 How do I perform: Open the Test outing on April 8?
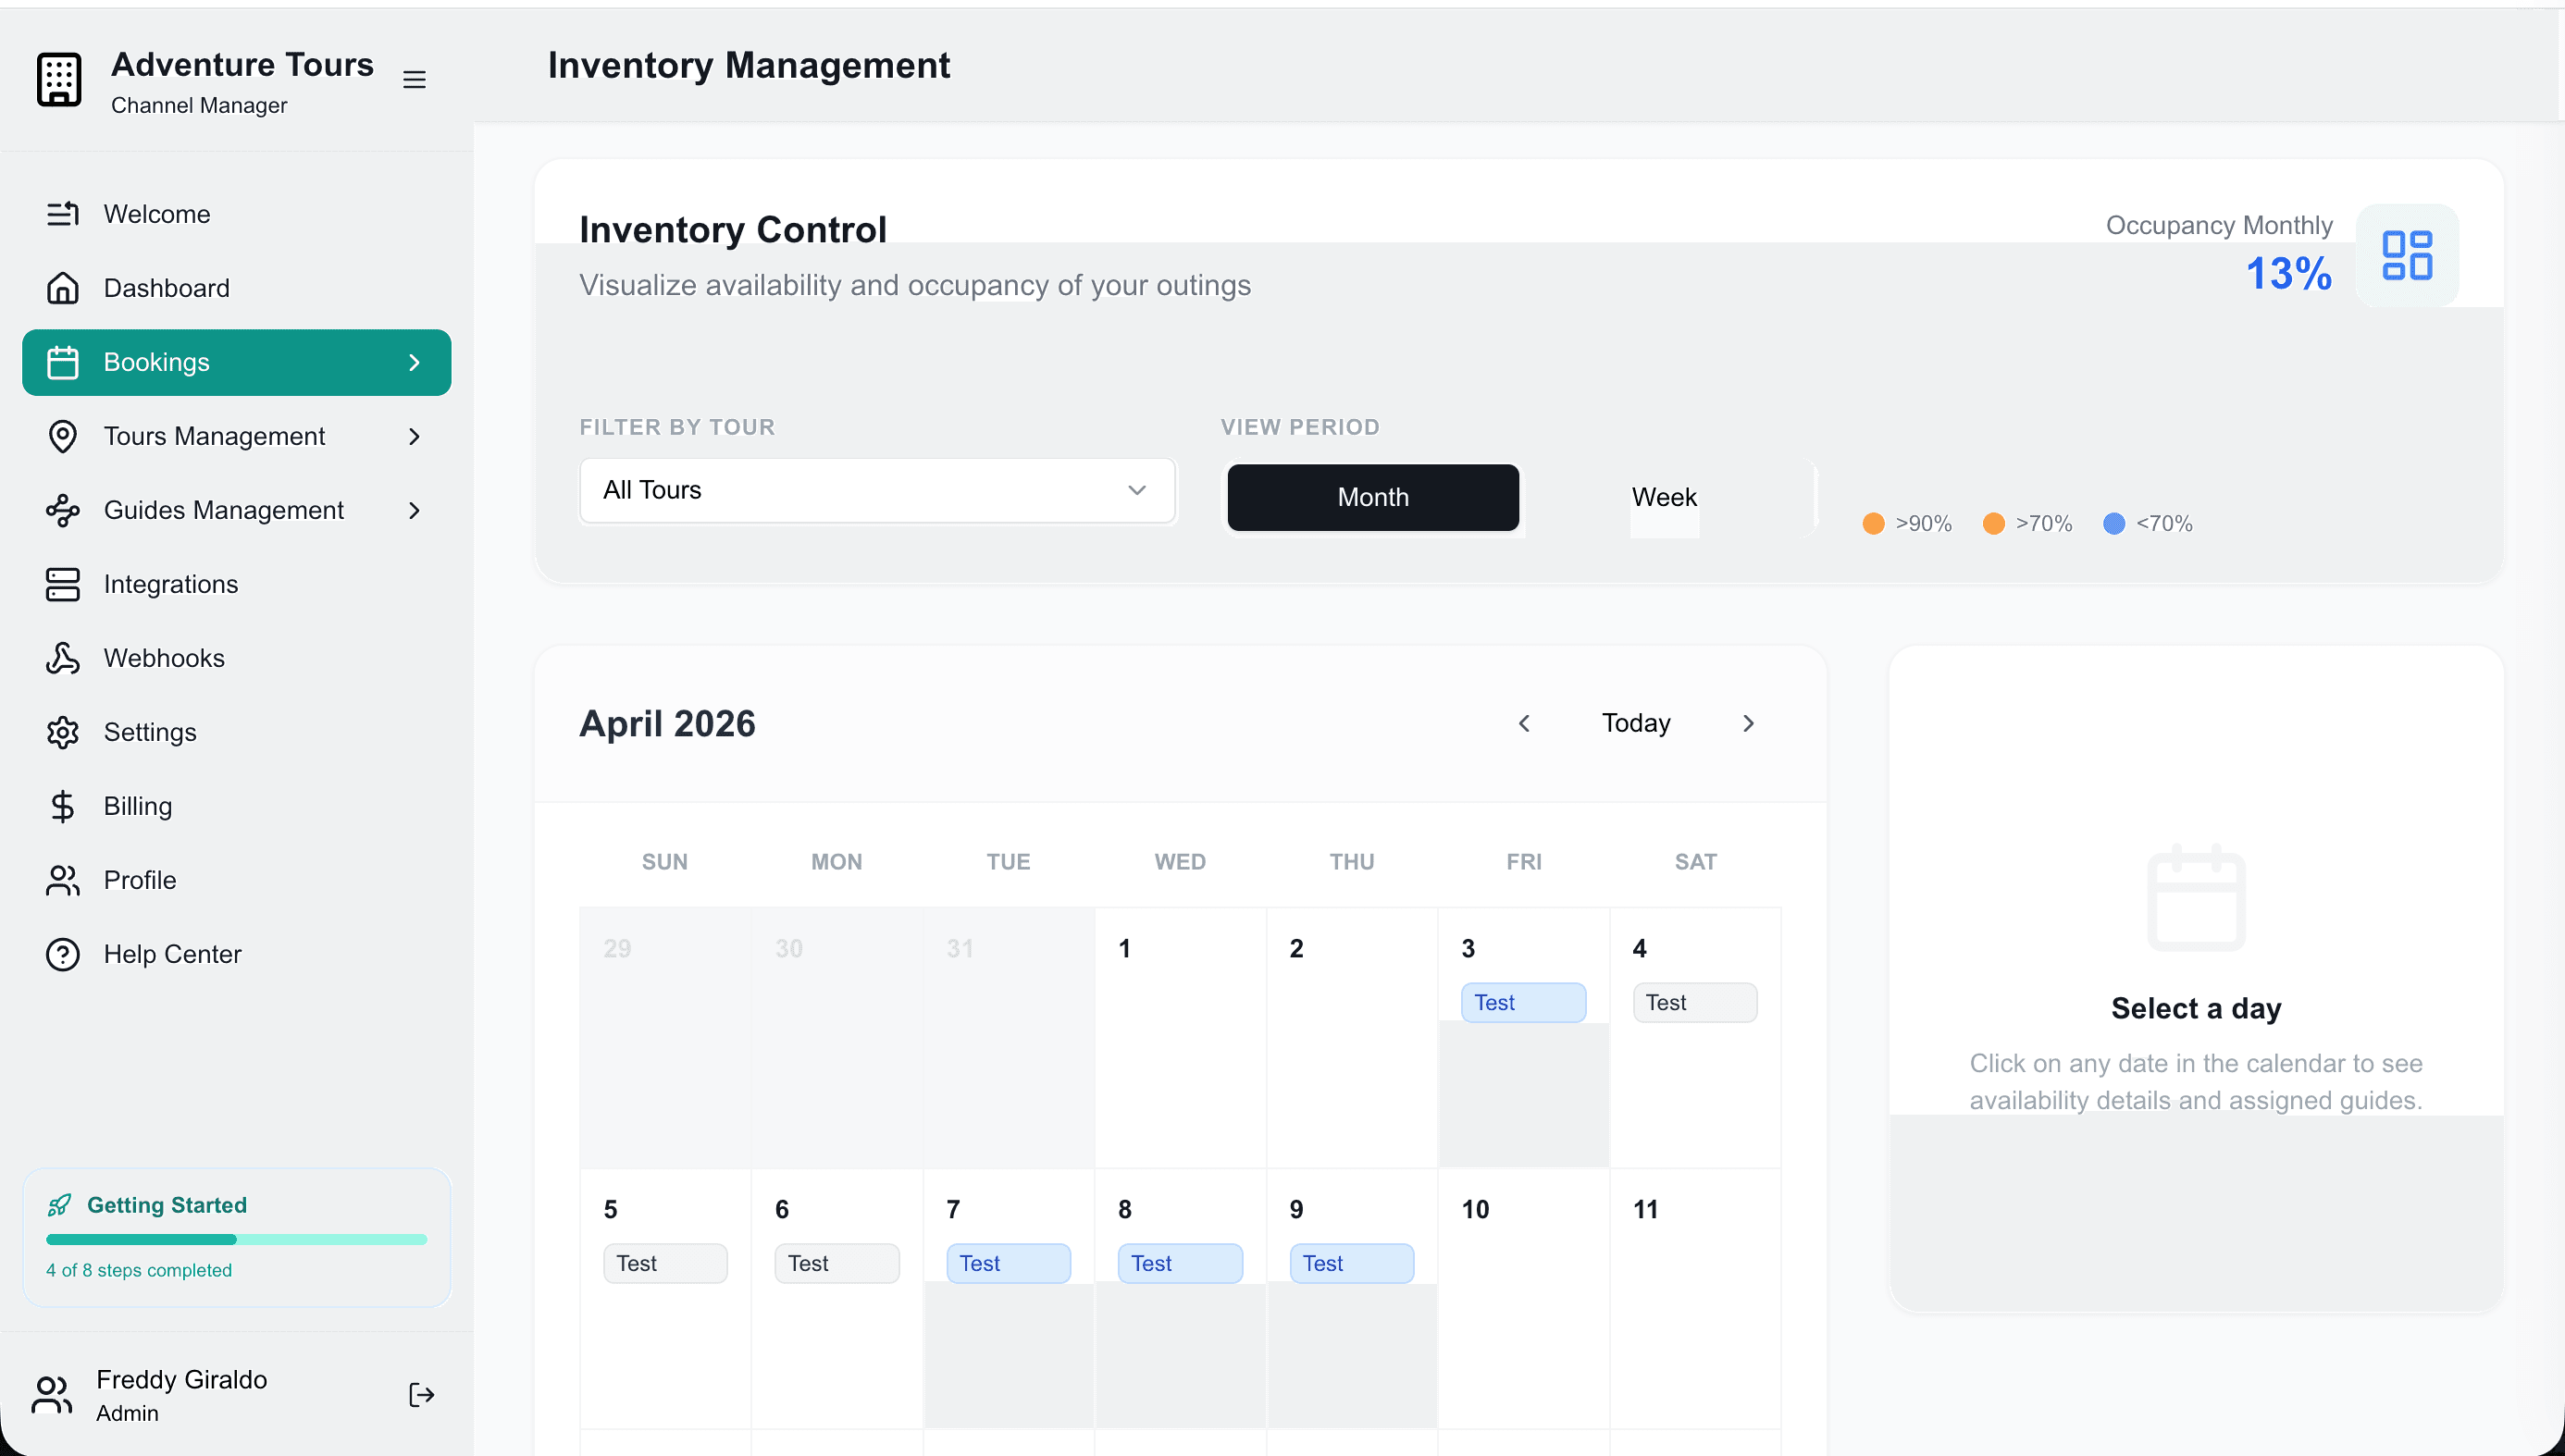pos(1180,1263)
